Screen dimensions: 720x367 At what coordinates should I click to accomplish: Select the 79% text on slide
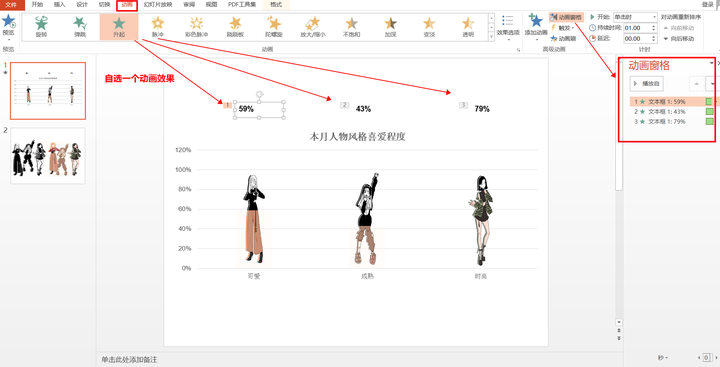coord(482,109)
